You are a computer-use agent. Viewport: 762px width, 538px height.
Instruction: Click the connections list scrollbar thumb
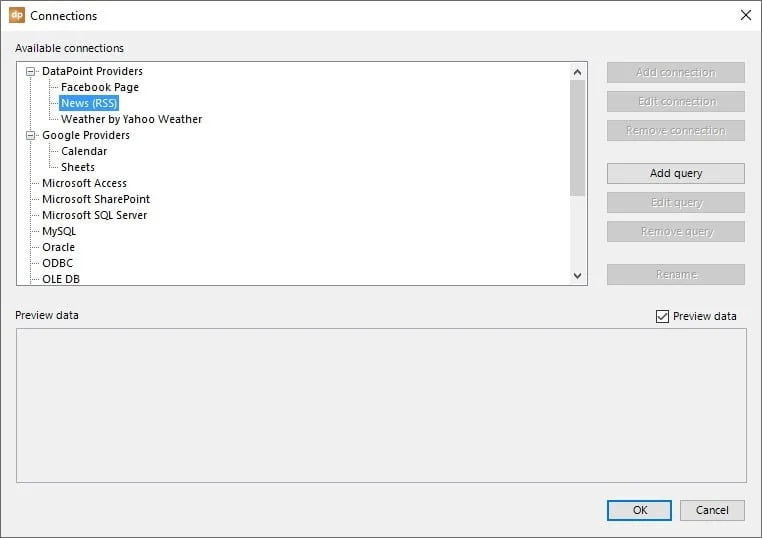coord(577,138)
